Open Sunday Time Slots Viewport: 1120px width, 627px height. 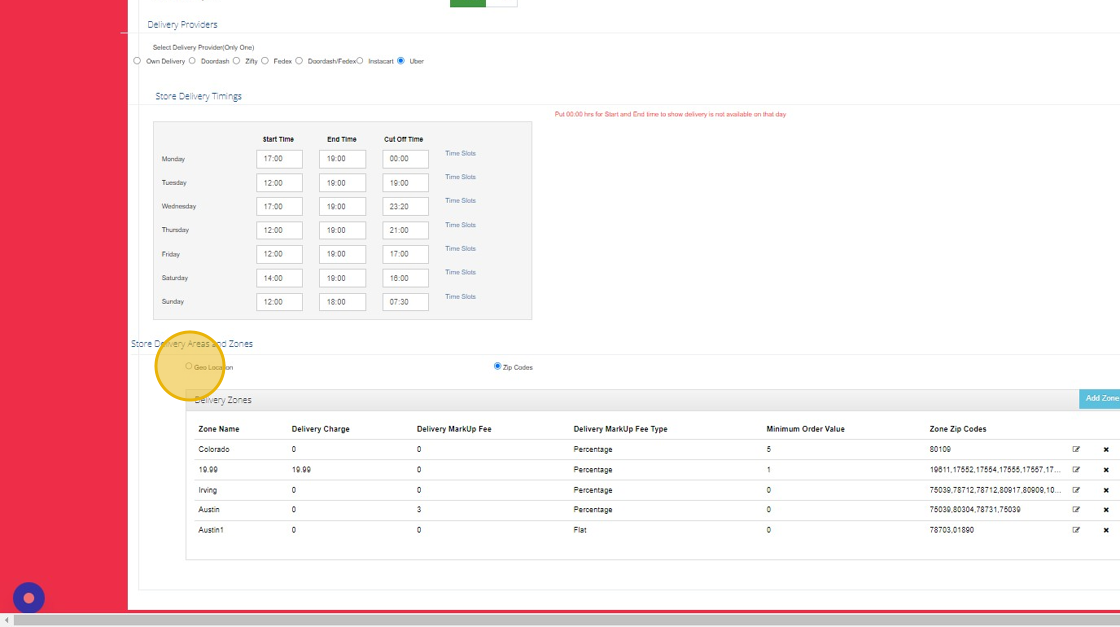pos(460,296)
